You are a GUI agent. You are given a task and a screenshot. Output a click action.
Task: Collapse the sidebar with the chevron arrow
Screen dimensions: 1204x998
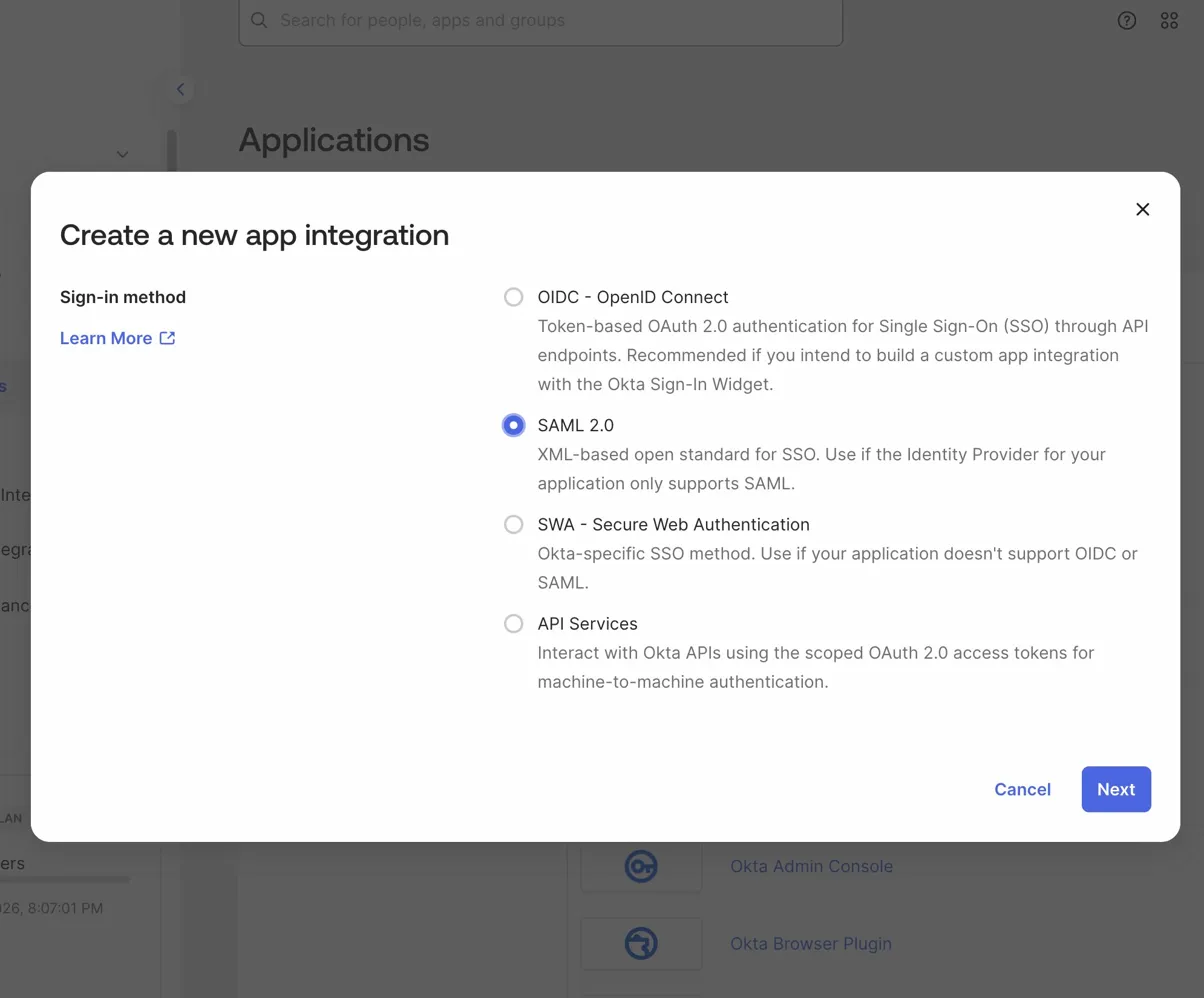tap(180, 89)
